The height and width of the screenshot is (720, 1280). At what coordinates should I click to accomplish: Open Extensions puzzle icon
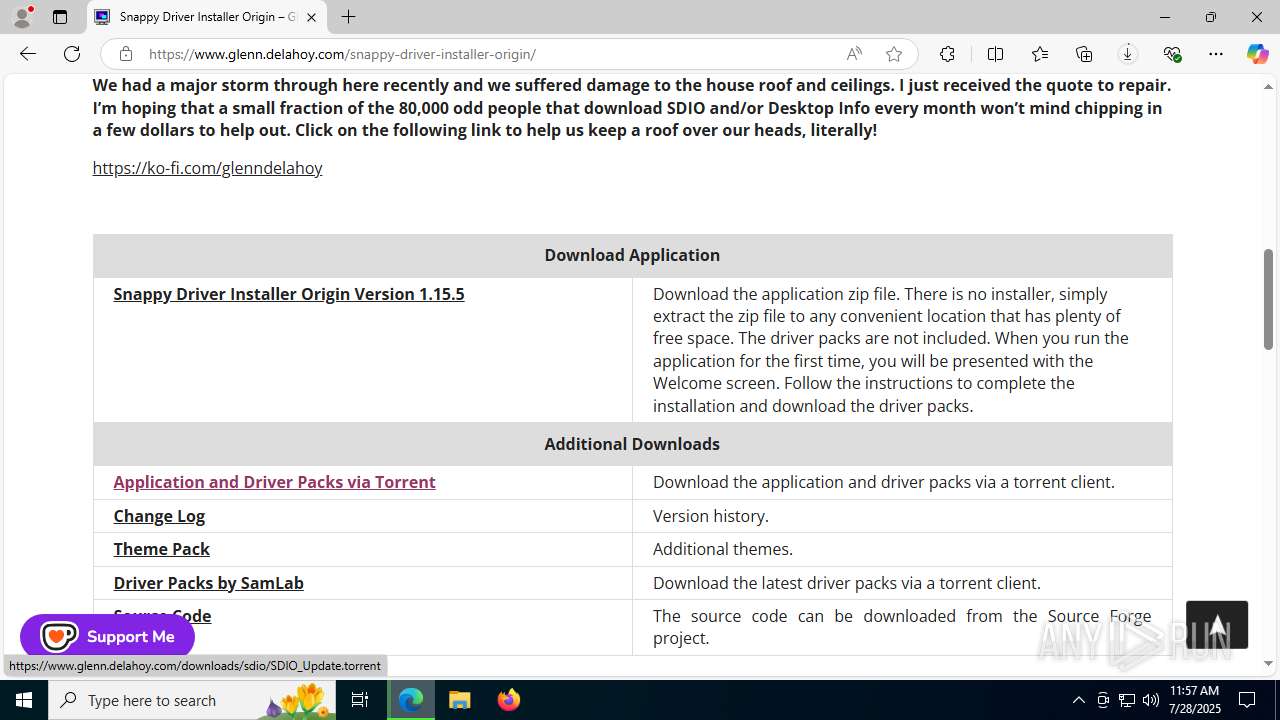947,54
